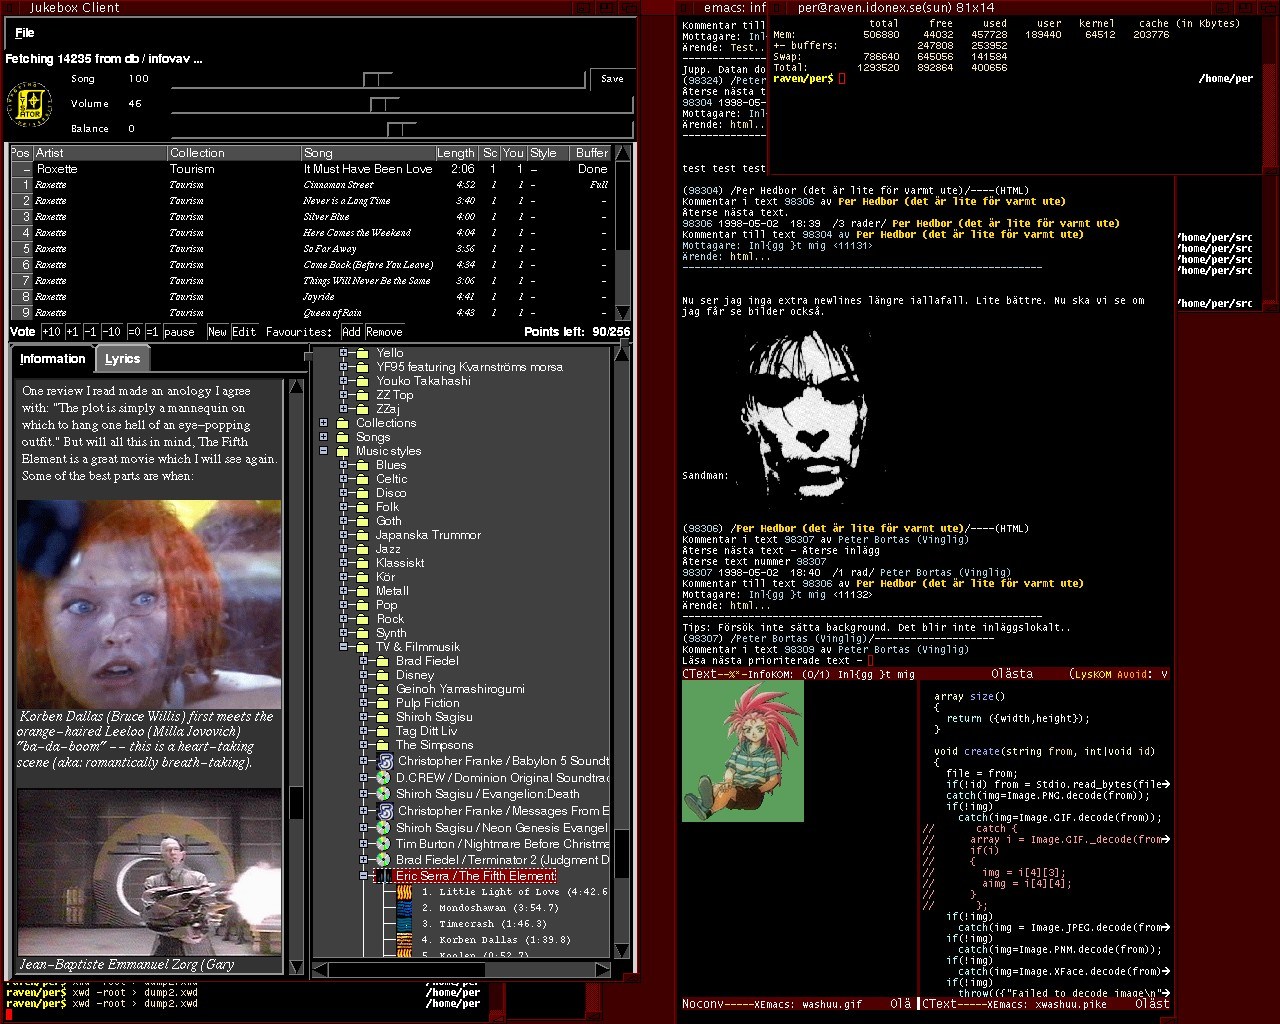
Task: Click the Song position slider handle
Action: pyautogui.click(x=378, y=79)
